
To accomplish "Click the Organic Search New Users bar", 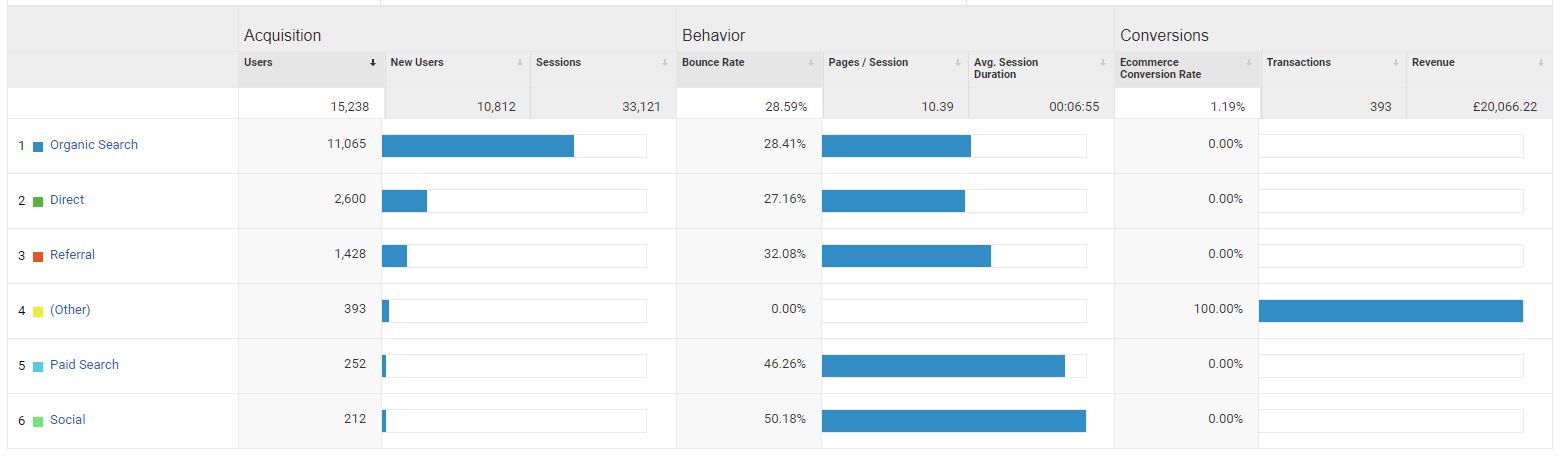I will pyautogui.click(x=478, y=146).
